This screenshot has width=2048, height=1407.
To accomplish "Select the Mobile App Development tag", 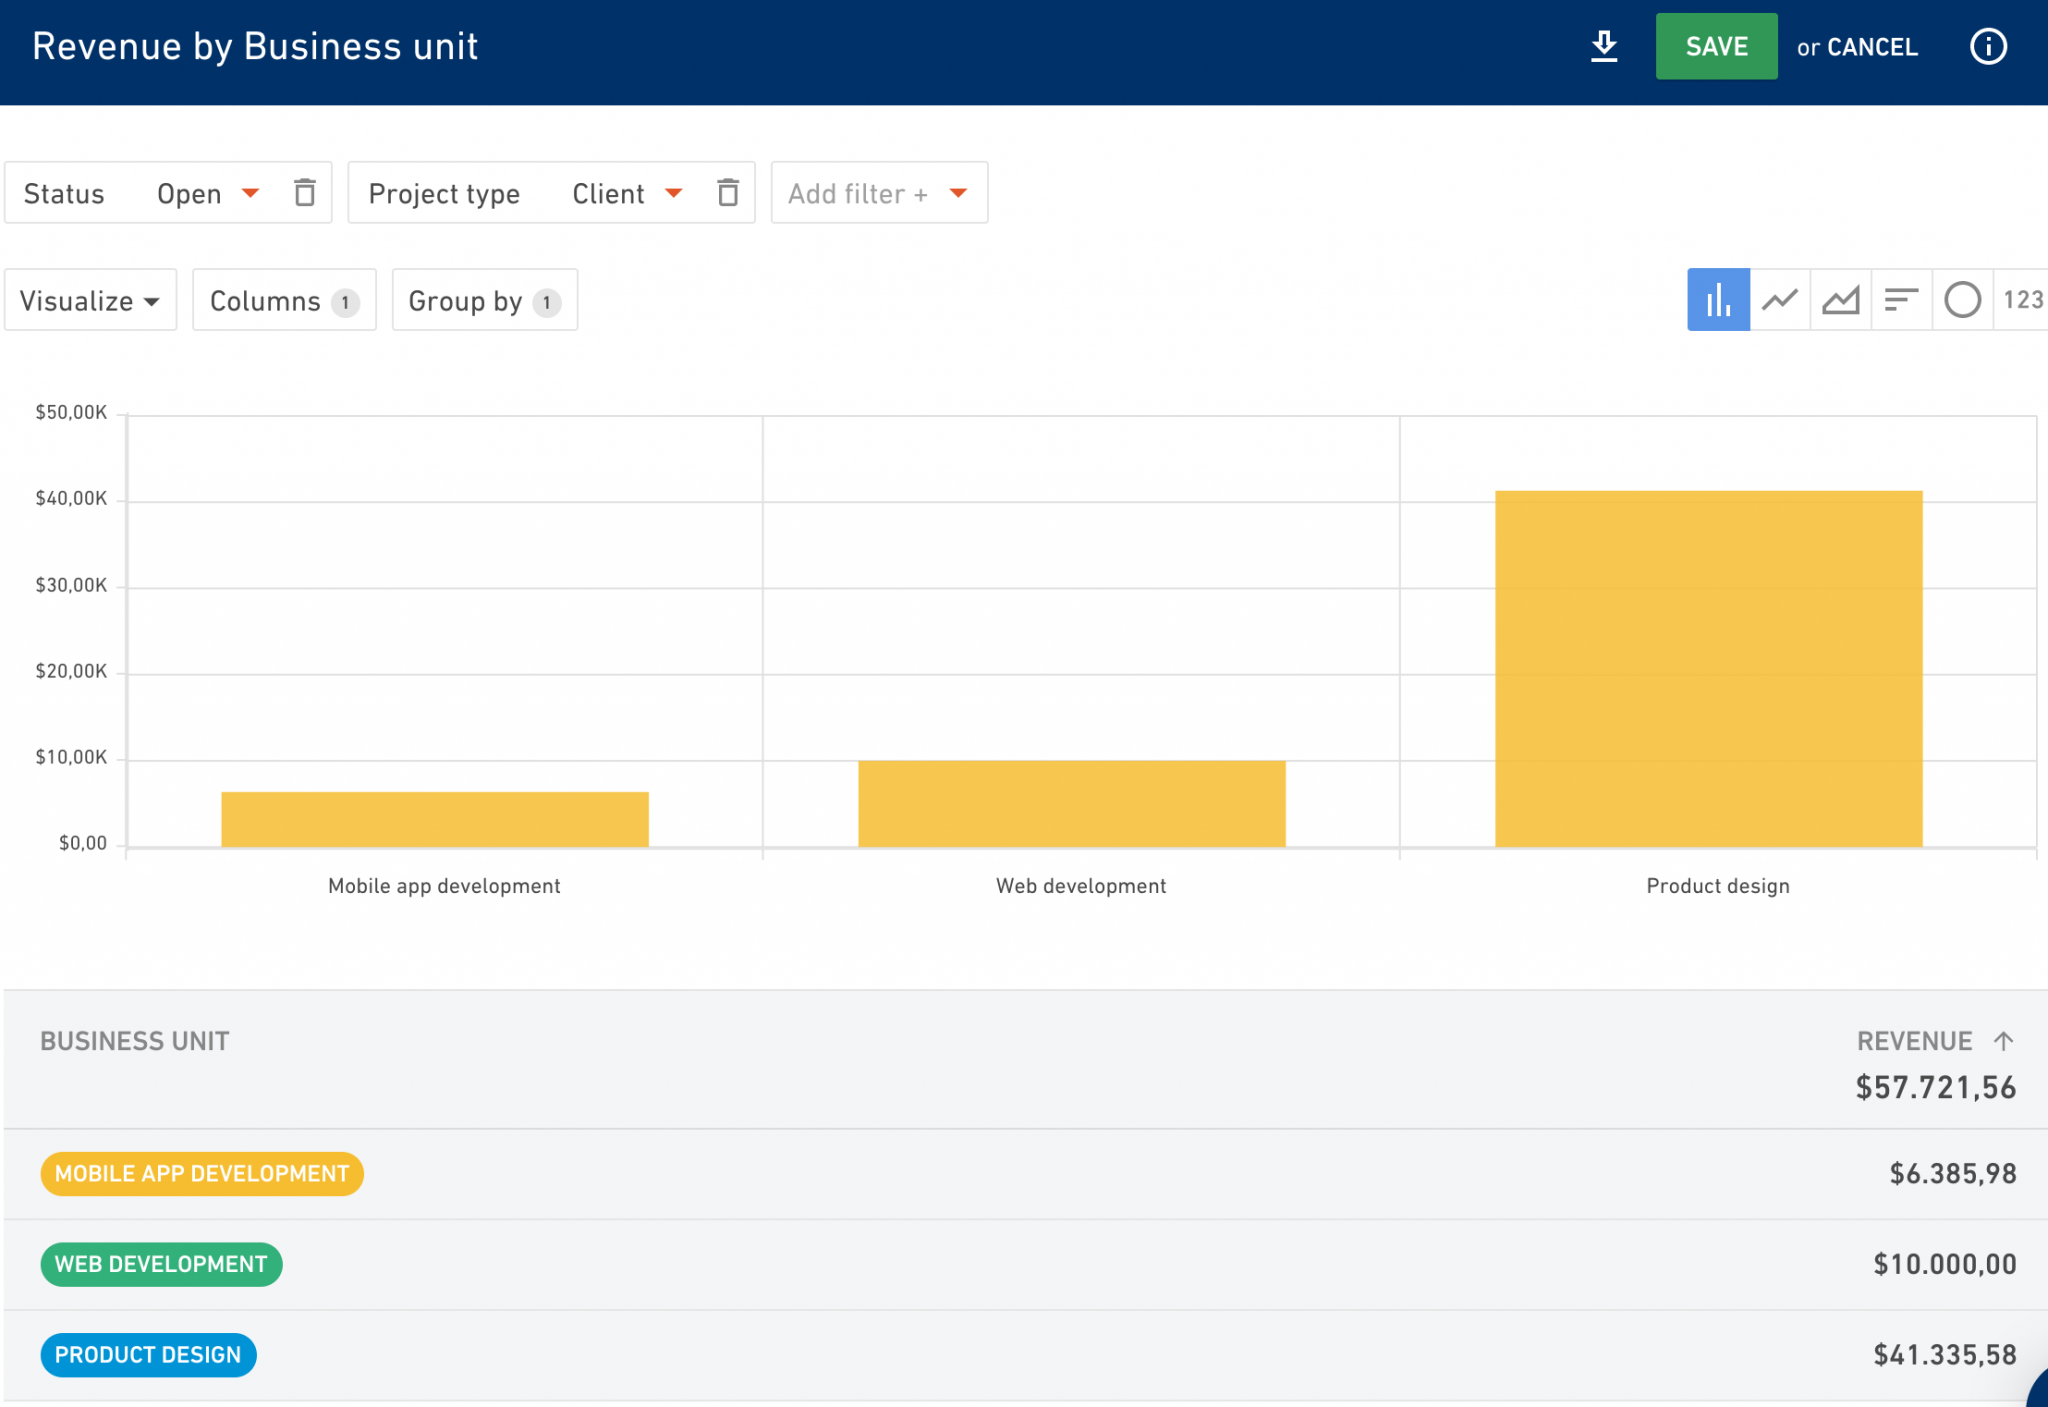I will pos(202,1173).
